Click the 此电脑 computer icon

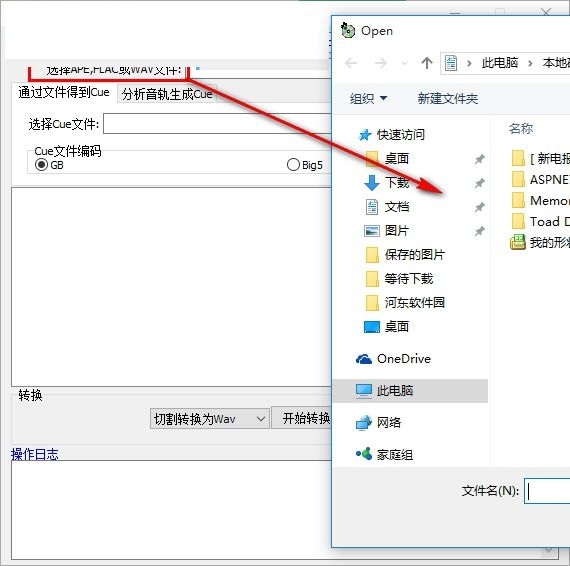tap(364, 391)
